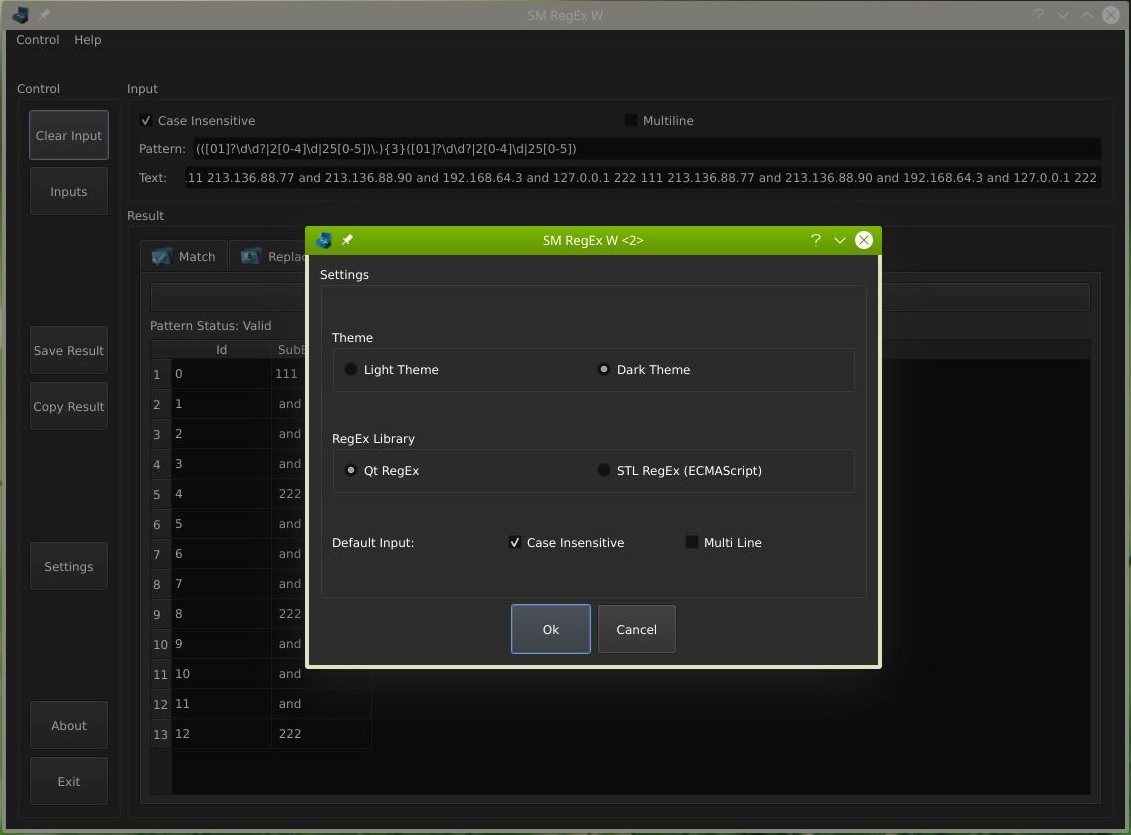Toggle the pin icon in the Settings dialog title bar
Viewport: 1131px width, 835px height.
pyautogui.click(x=347, y=240)
